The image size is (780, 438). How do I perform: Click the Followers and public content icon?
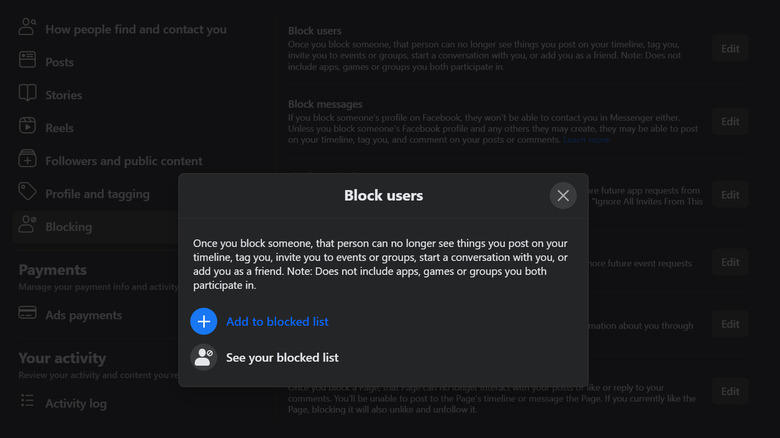pyautogui.click(x=28, y=160)
